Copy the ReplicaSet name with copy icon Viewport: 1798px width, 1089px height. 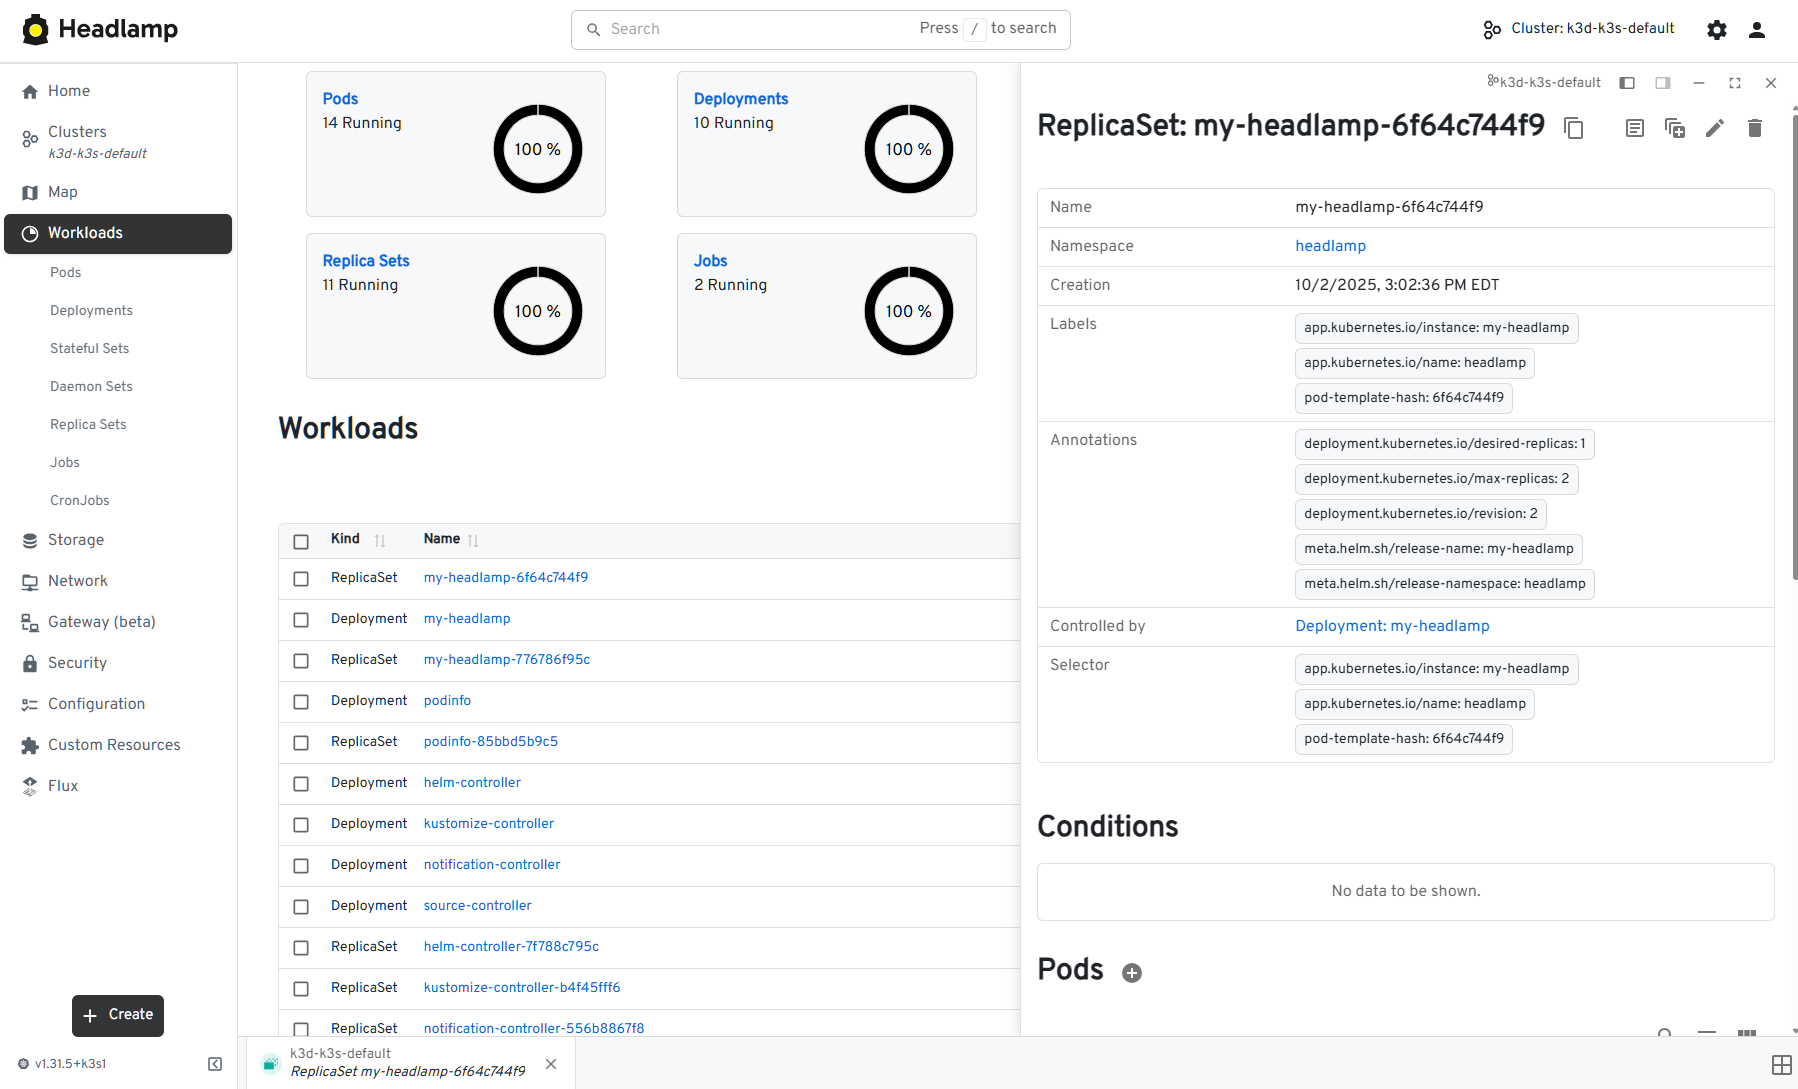click(1574, 128)
